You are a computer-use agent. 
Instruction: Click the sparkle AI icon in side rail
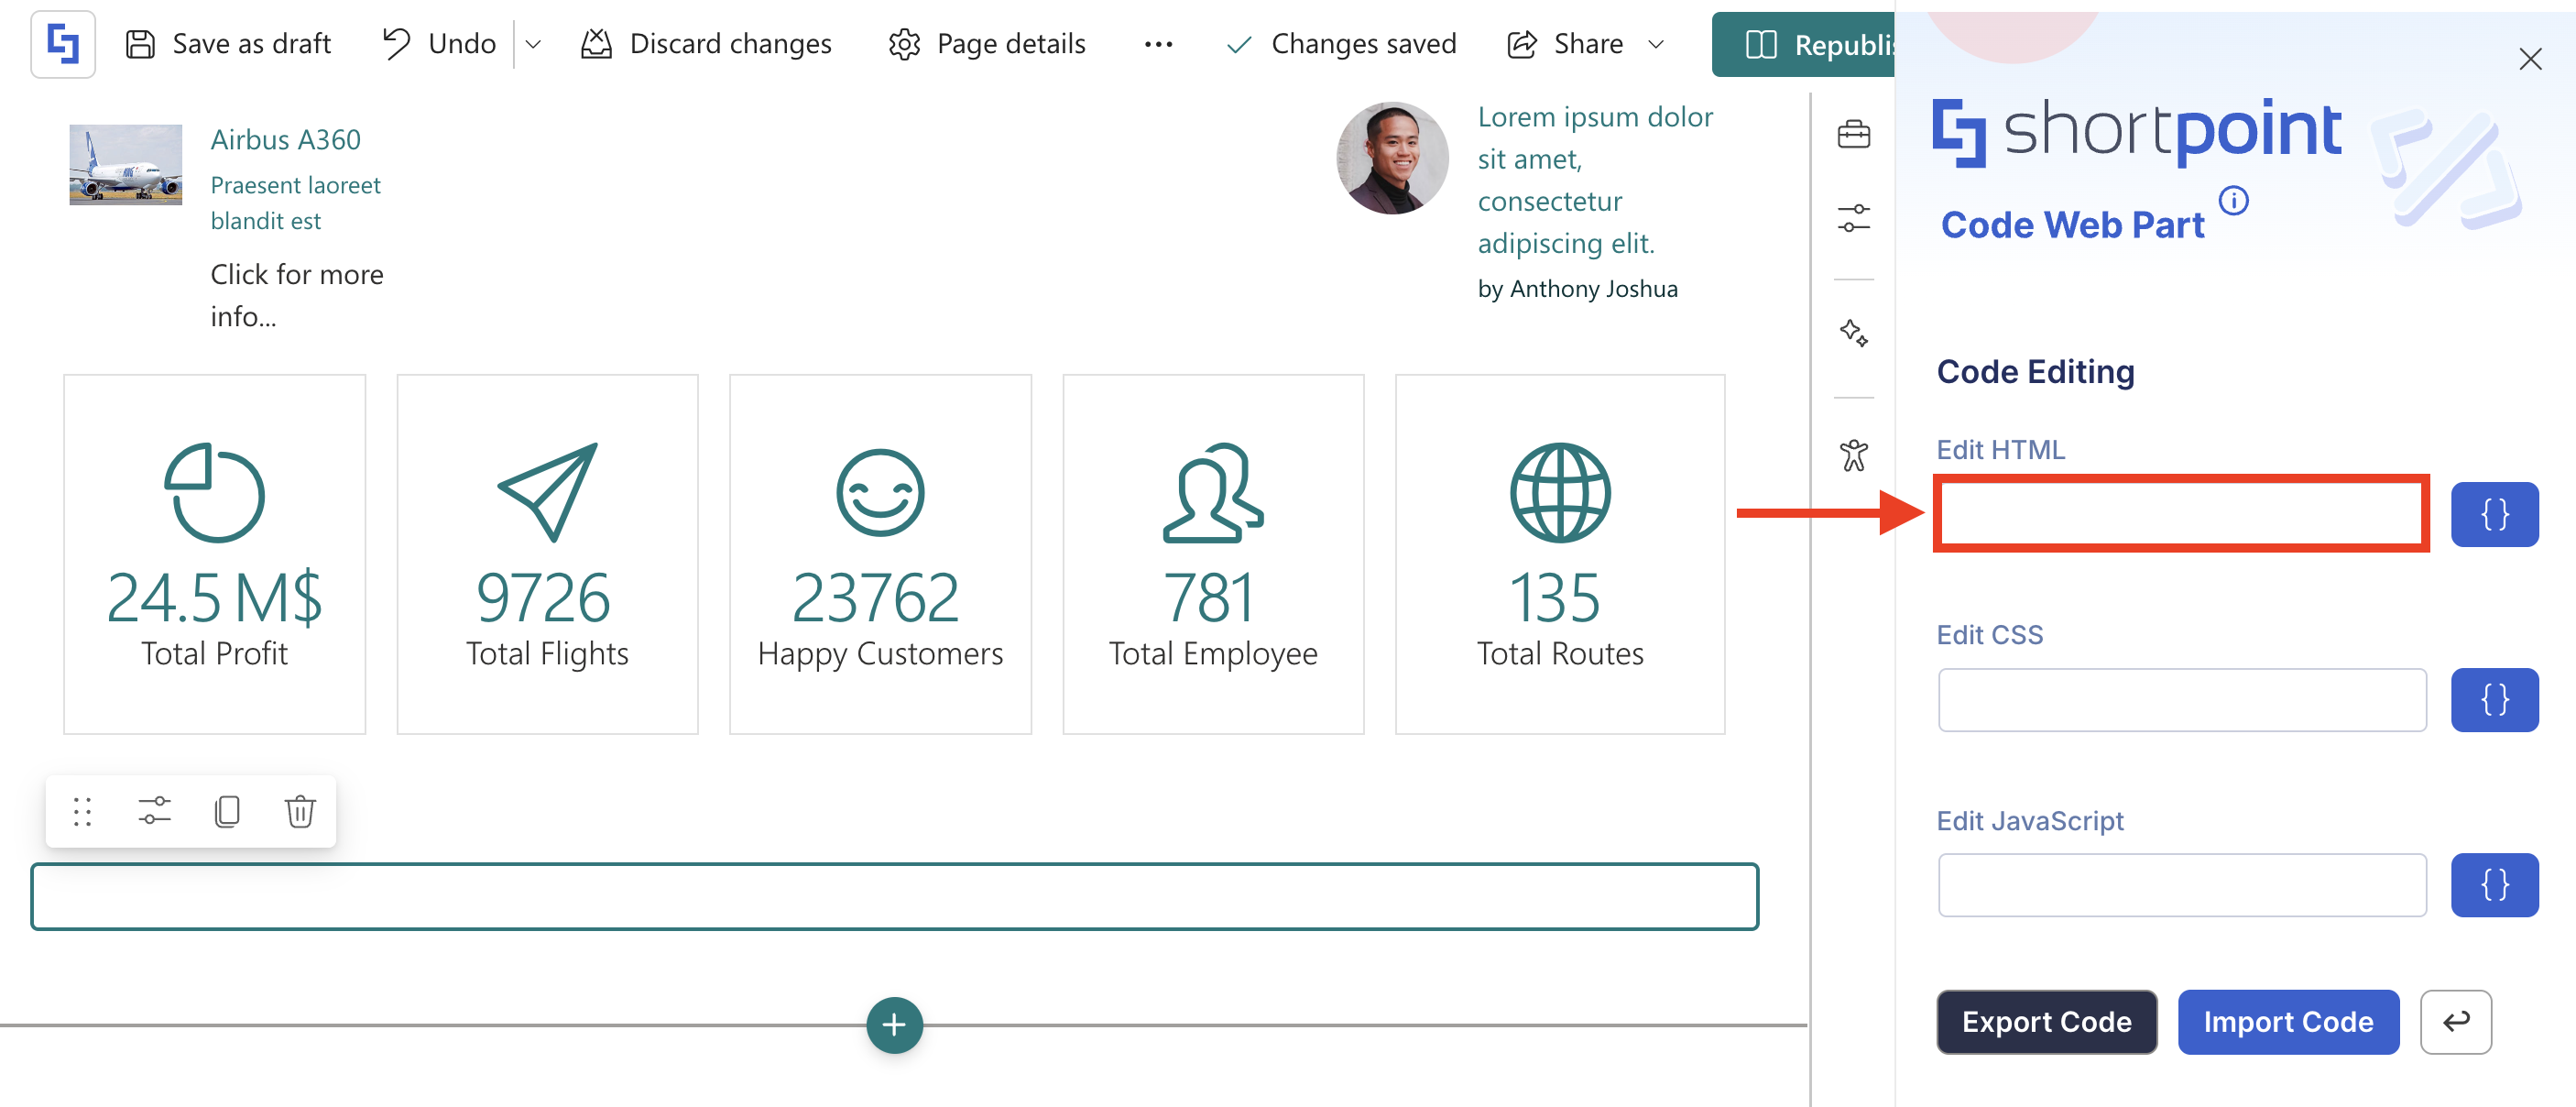[1853, 333]
